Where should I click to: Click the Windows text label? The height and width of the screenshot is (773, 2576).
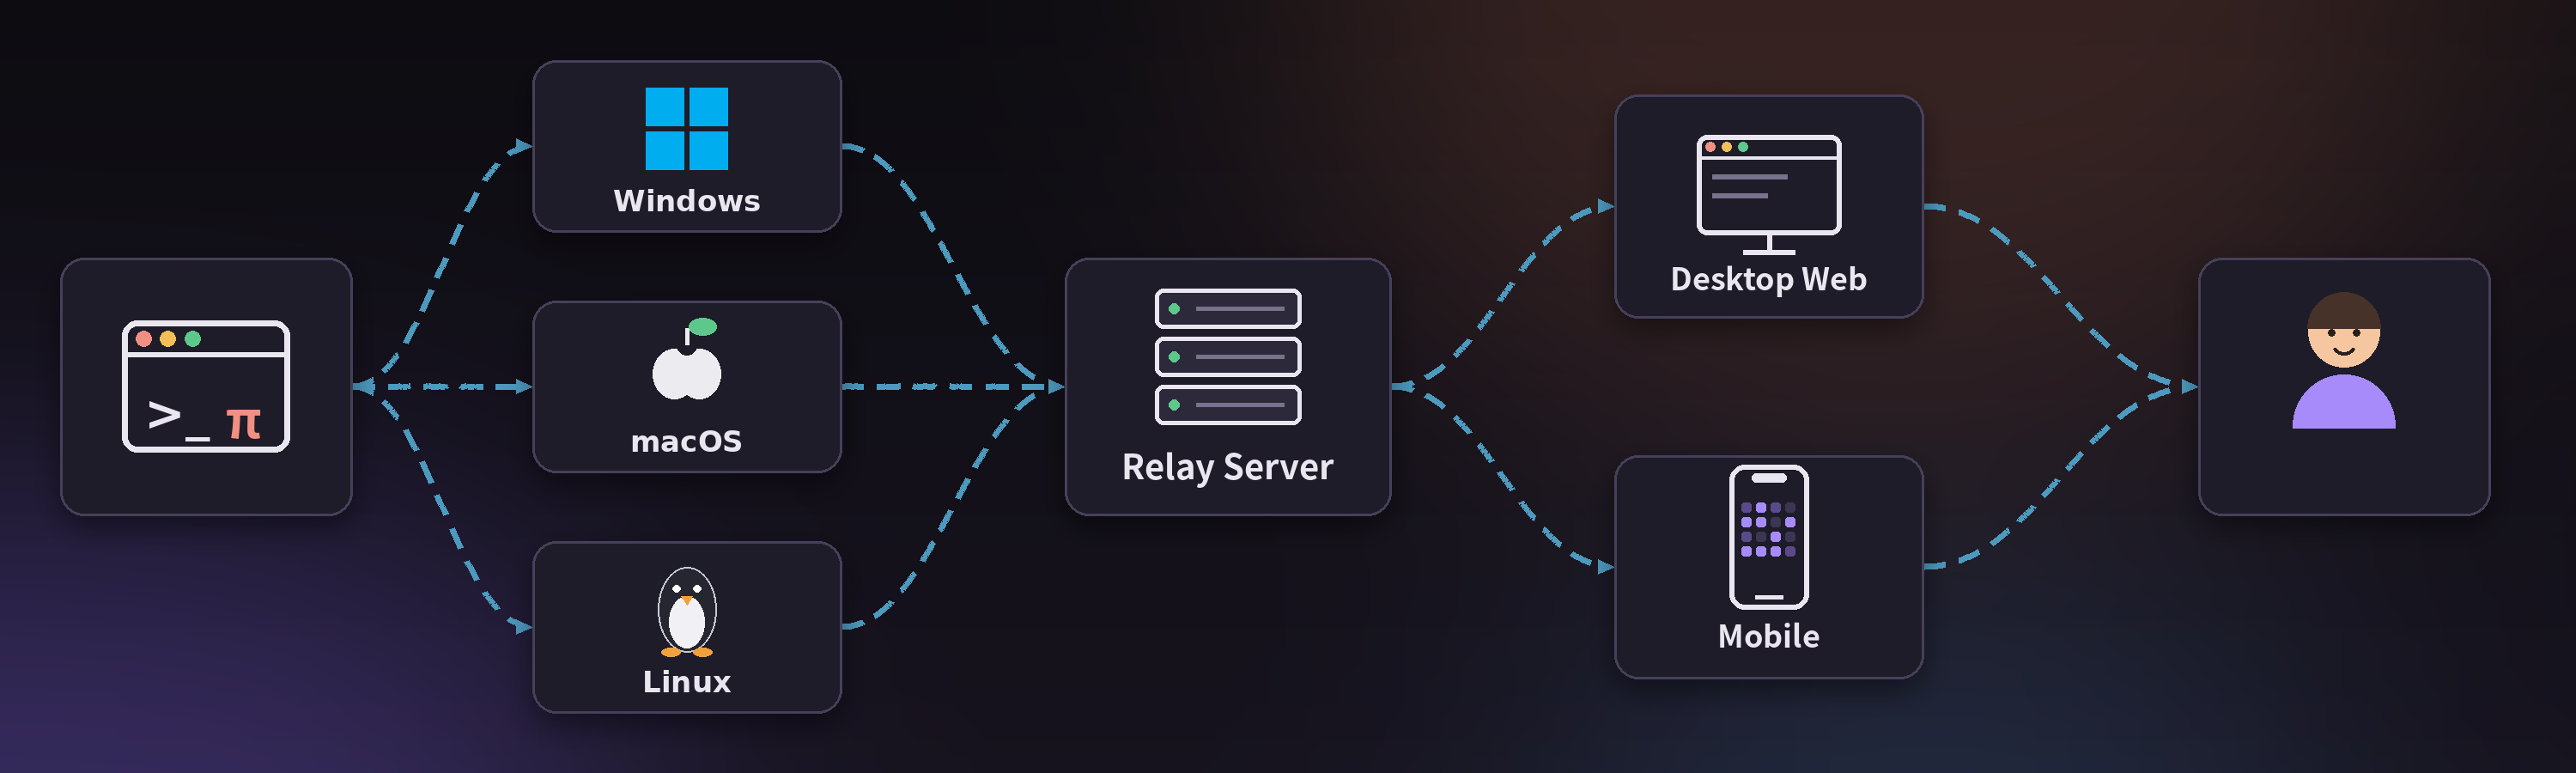(686, 201)
